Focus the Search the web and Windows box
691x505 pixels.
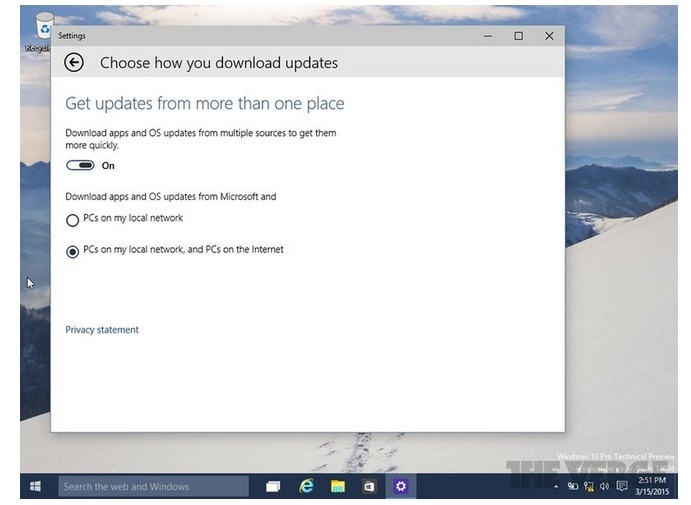point(153,486)
